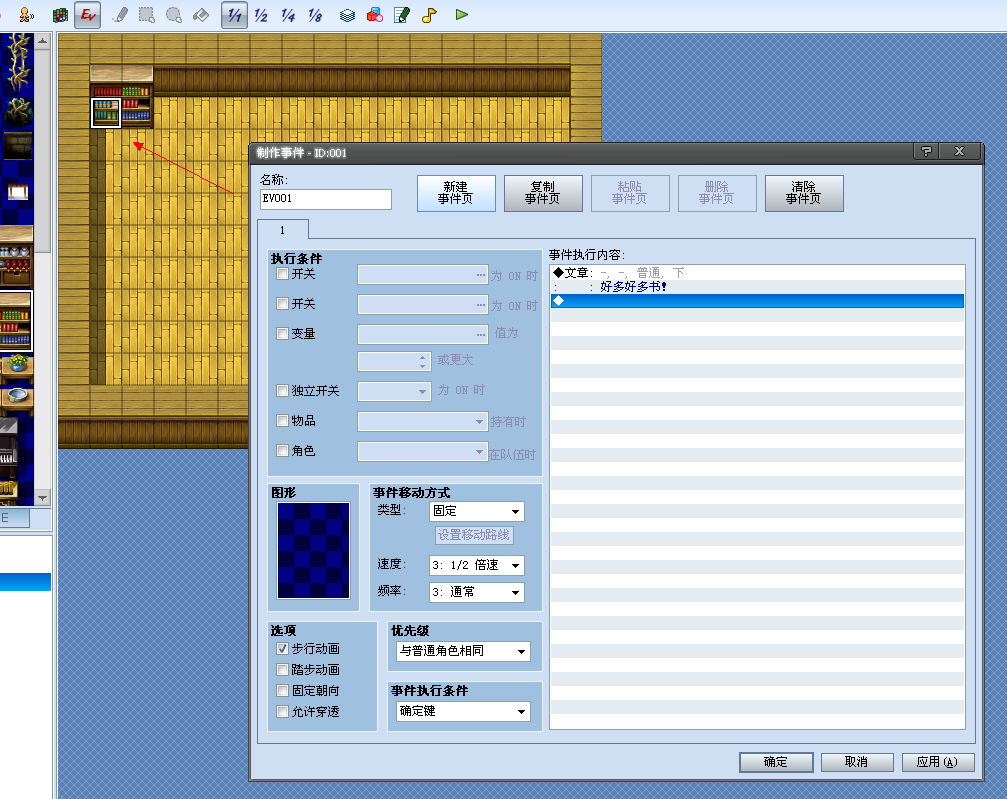
Task: Start the playtest with green arrow
Action: click(461, 14)
